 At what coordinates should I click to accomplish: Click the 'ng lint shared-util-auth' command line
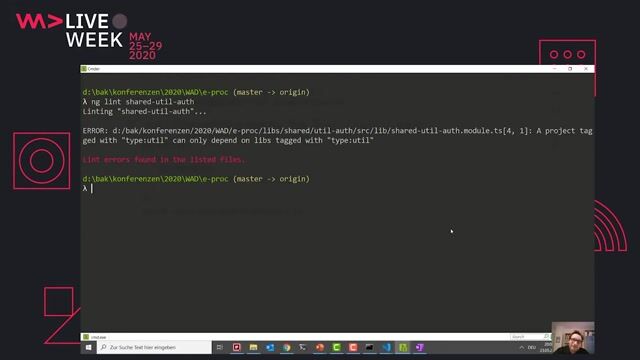coord(138,102)
